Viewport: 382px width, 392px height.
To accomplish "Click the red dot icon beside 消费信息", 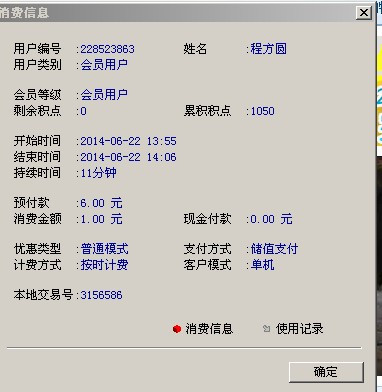I will (177, 329).
